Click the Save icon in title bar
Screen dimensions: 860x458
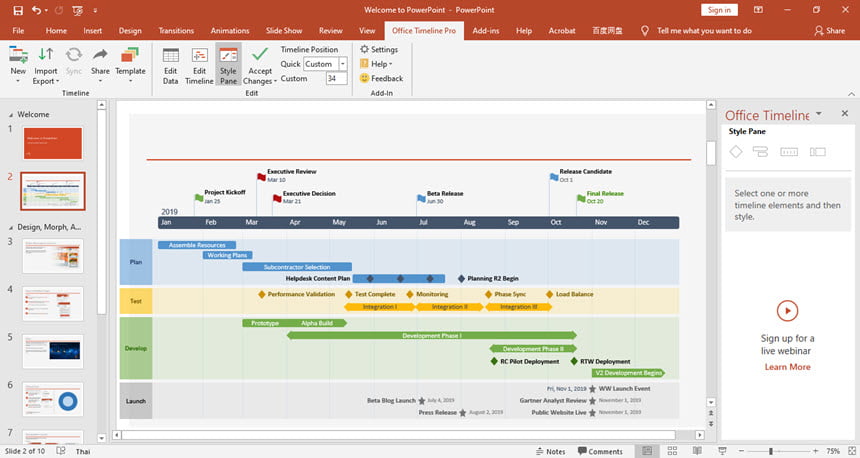coord(18,10)
